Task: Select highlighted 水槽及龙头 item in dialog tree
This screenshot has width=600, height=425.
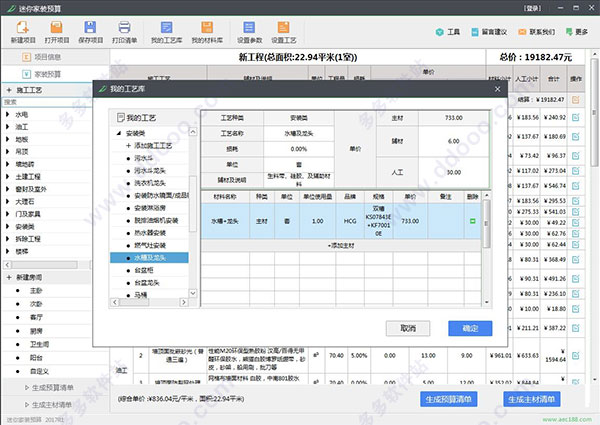Action: click(x=149, y=258)
